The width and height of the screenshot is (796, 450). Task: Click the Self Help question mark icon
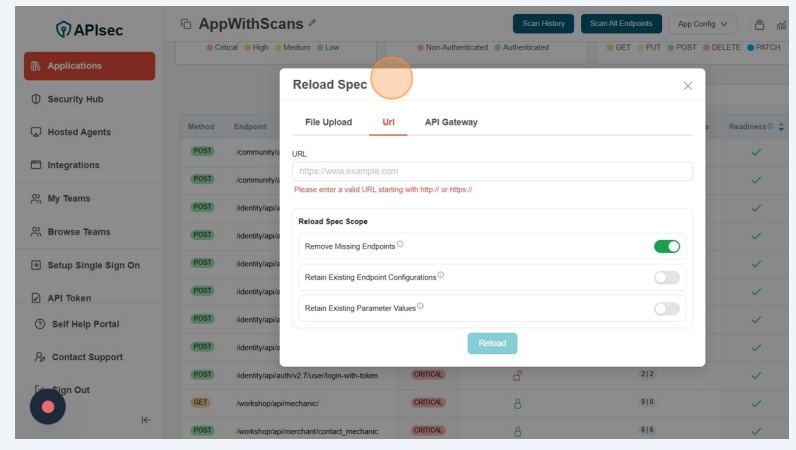[40, 324]
